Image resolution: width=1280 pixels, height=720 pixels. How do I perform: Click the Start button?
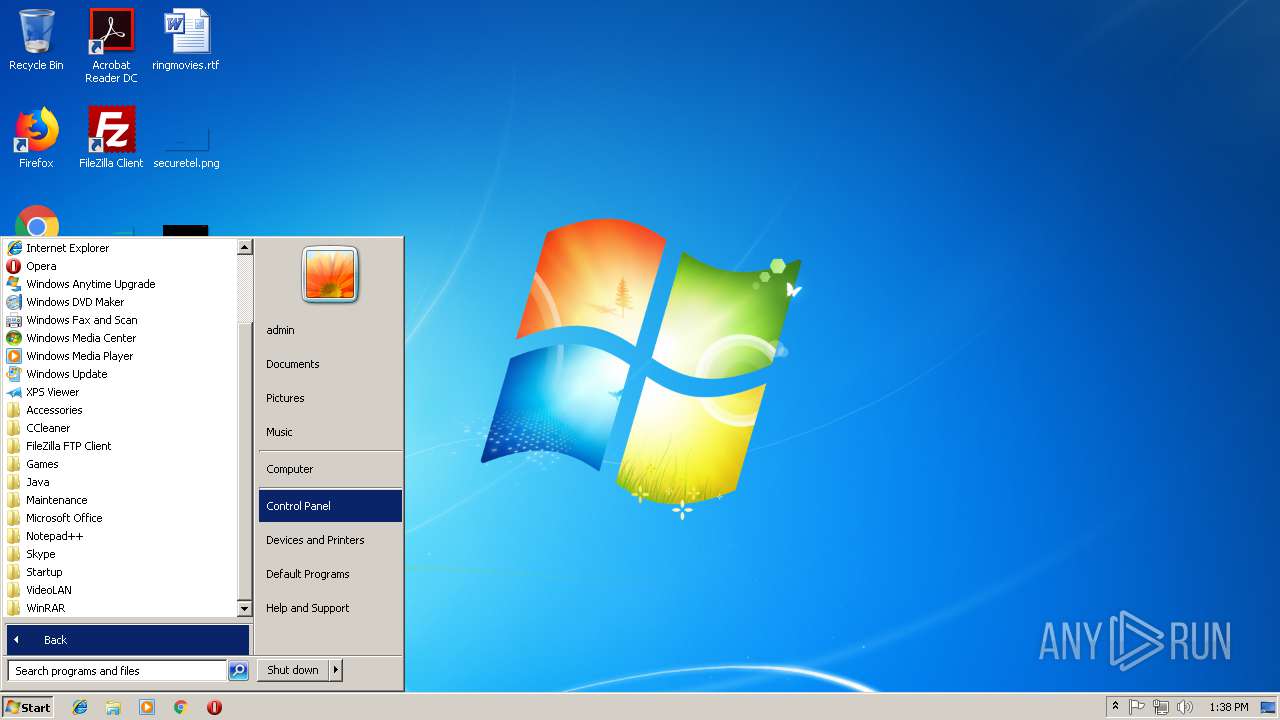pos(28,707)
